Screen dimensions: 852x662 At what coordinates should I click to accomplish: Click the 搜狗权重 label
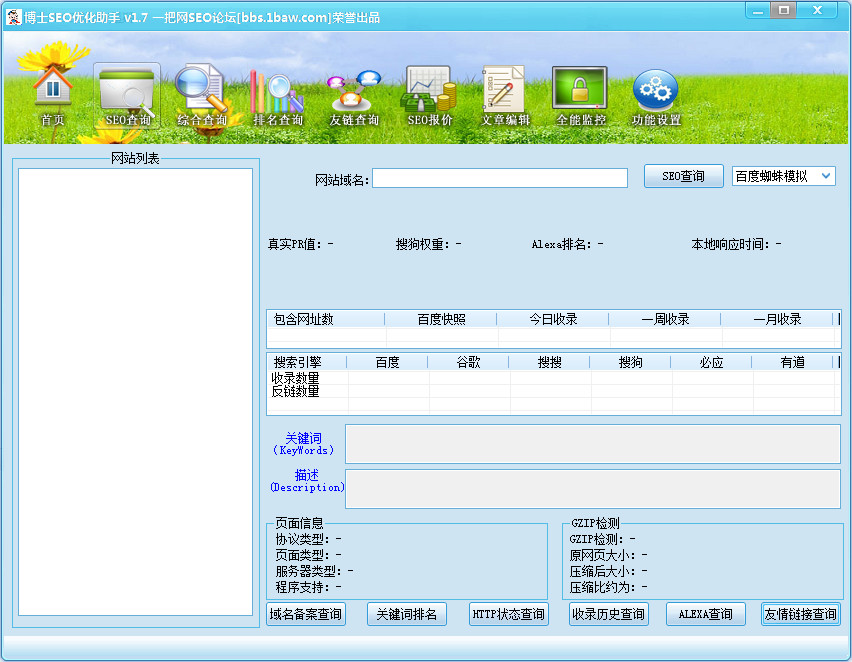click(x=423, y=245)
